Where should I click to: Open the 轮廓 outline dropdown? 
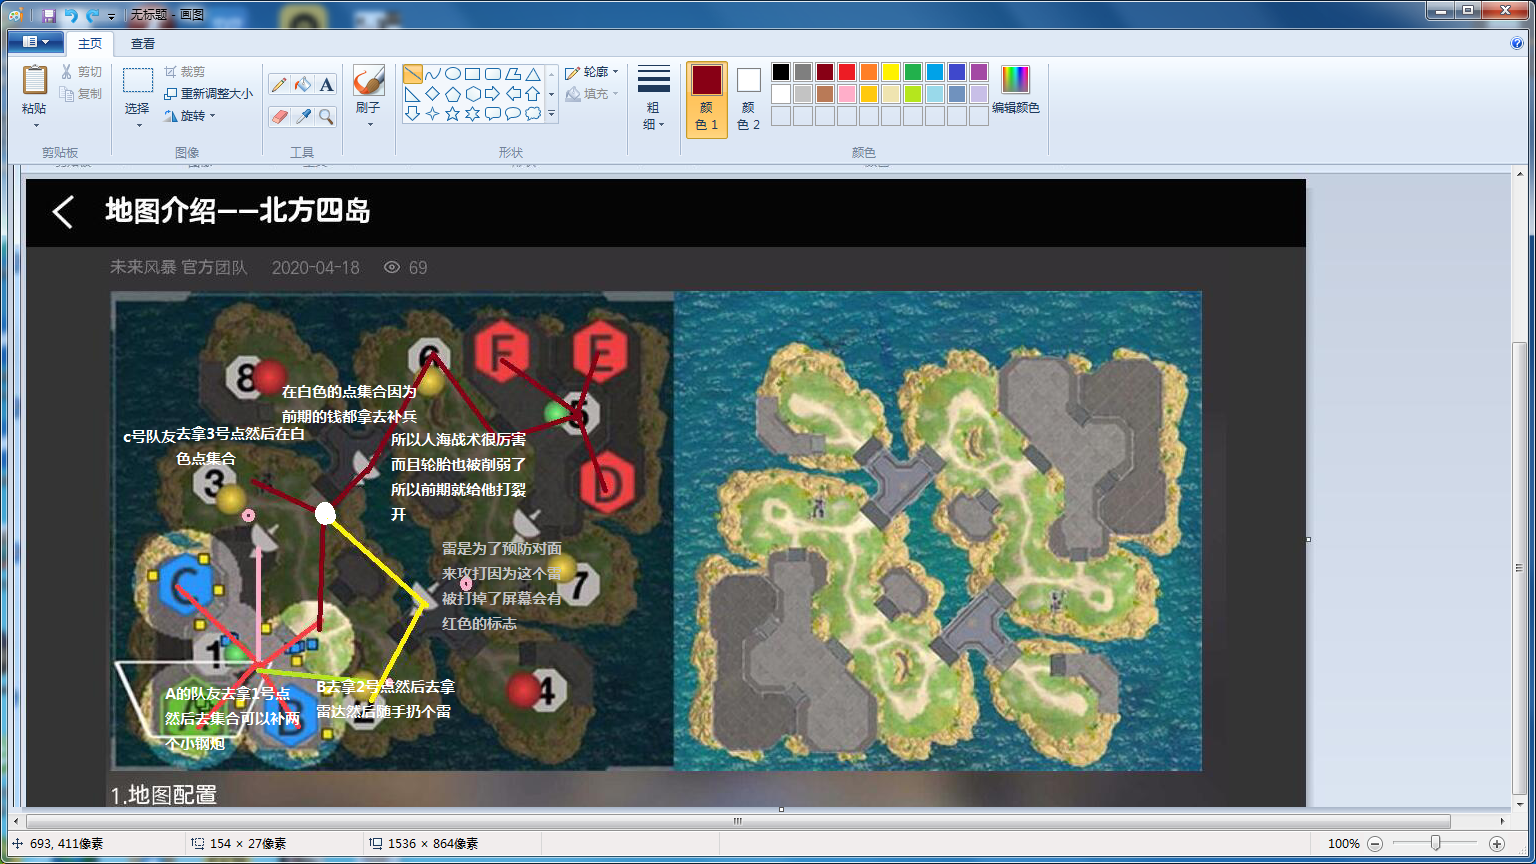(x=592, y=72)
